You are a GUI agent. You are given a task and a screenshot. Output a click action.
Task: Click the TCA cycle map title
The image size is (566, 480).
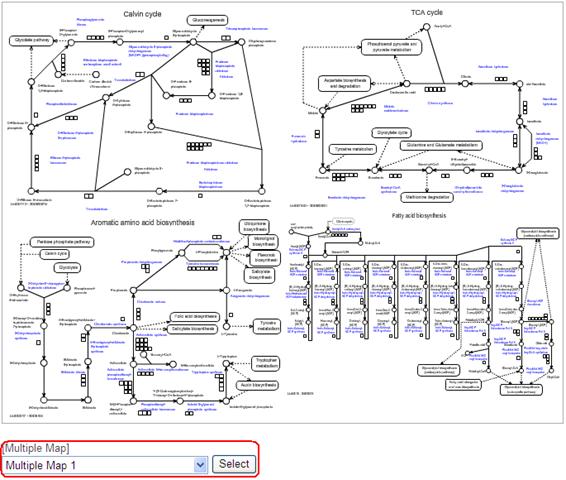(427, 12)
